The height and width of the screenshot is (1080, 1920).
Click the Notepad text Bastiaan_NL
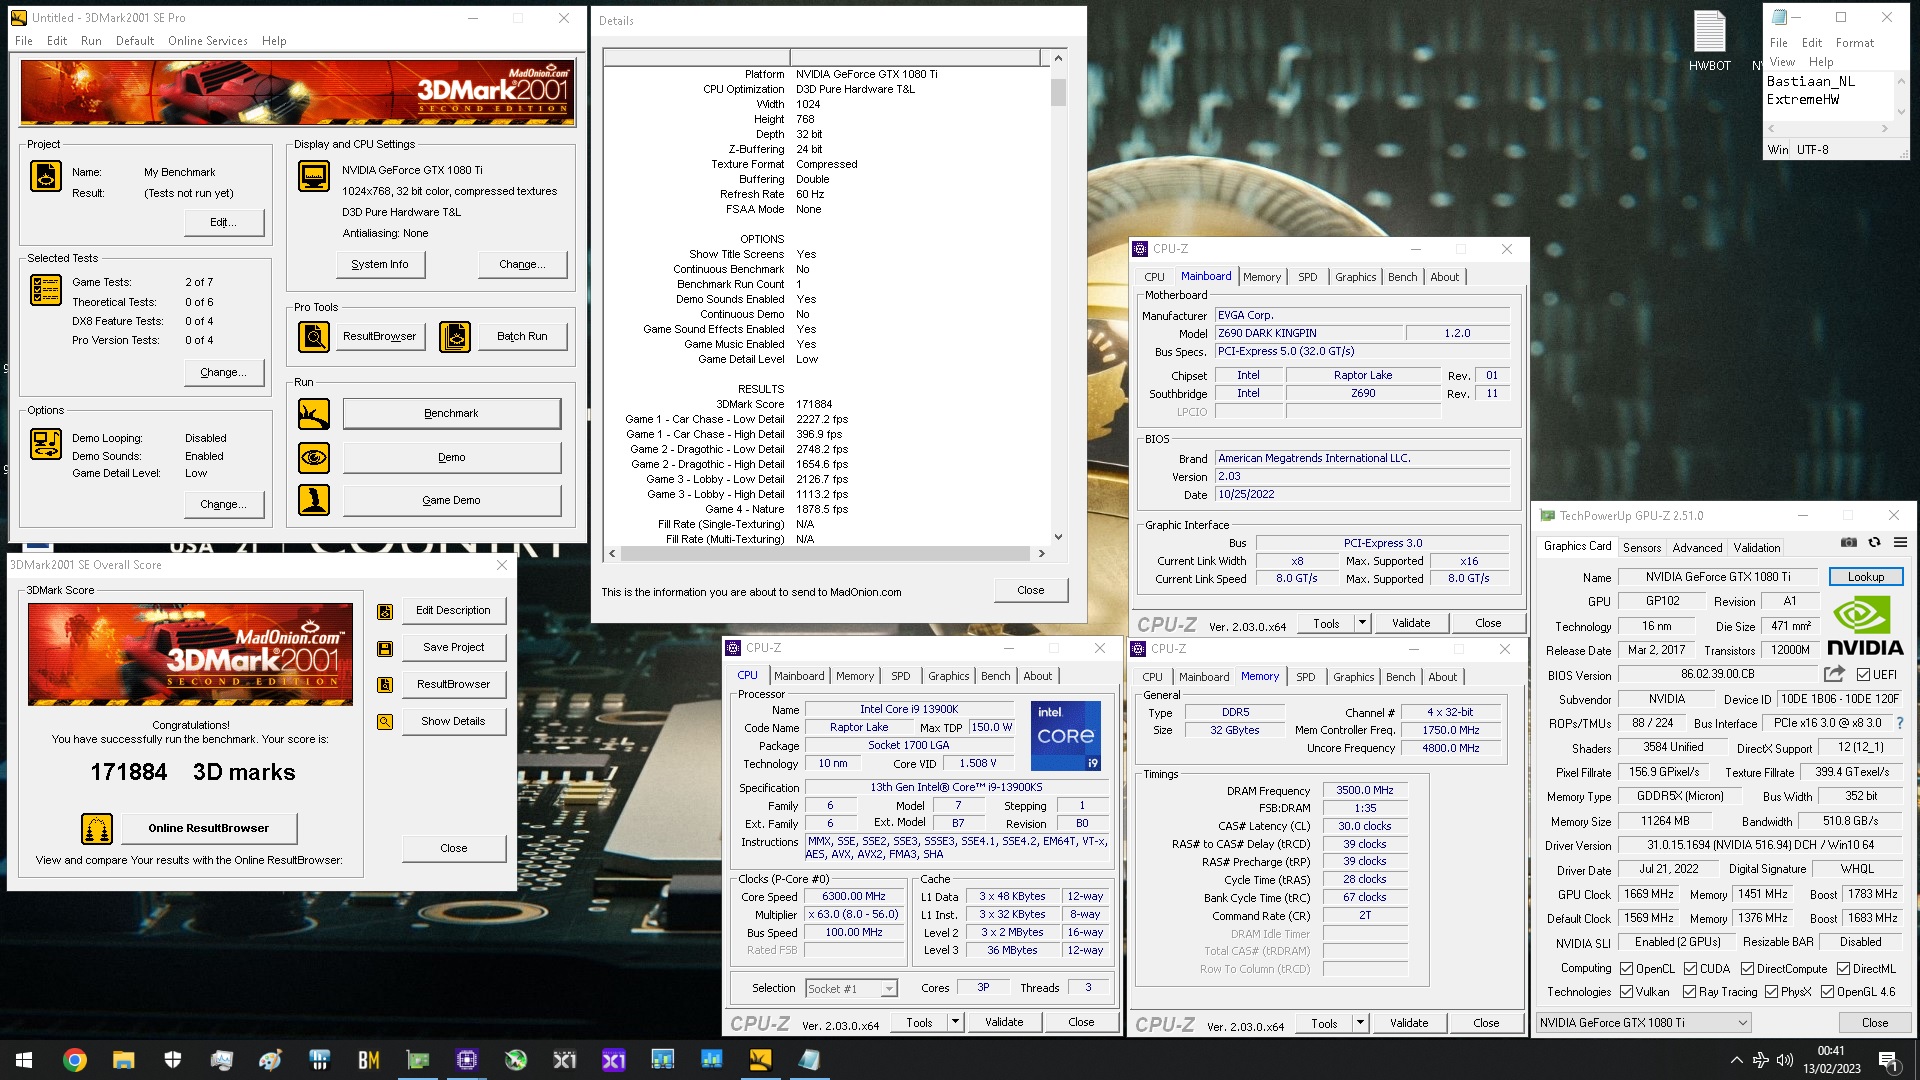pos(1810,82)
